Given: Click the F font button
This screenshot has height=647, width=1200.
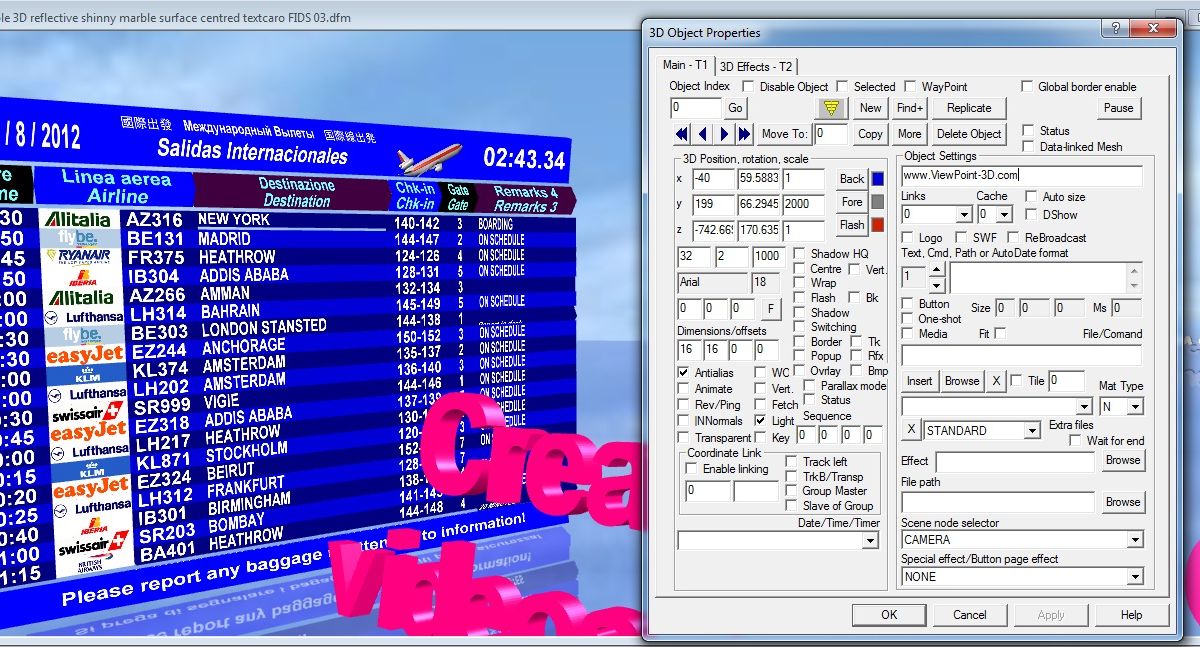Looking at the screenshot, I should (769, 309).
